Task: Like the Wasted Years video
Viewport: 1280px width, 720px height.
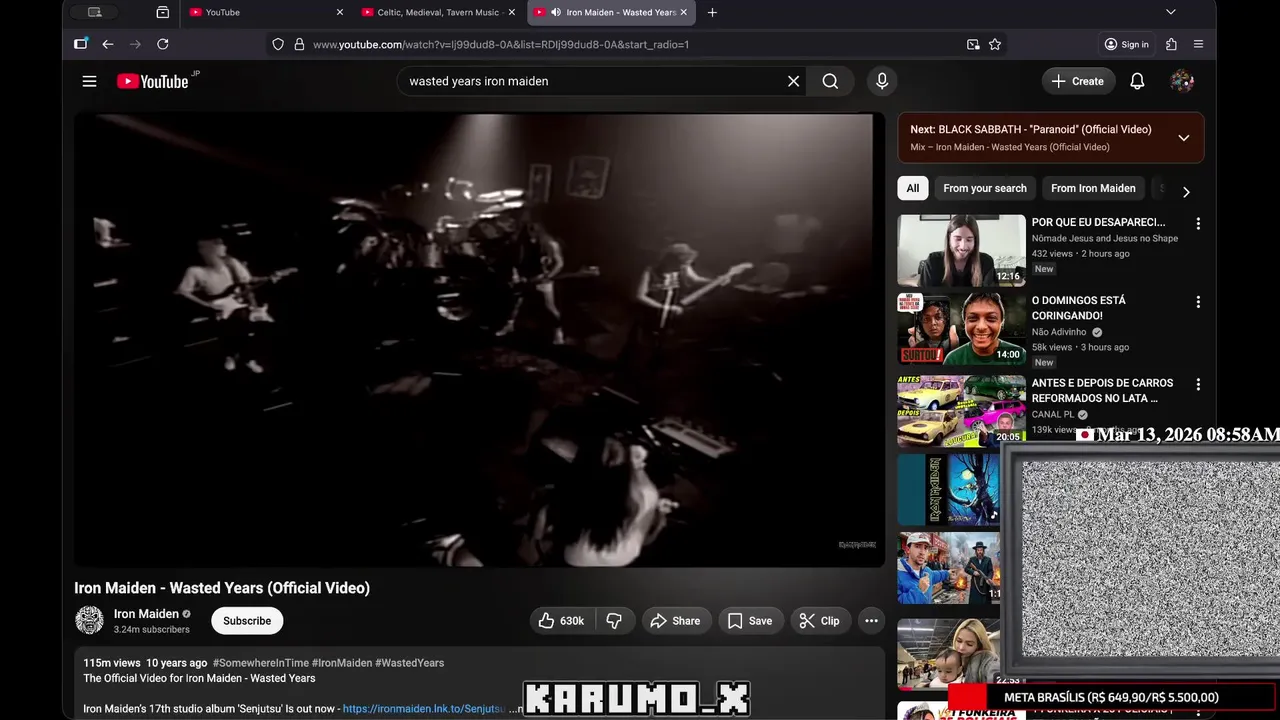Action: [562, 621]
